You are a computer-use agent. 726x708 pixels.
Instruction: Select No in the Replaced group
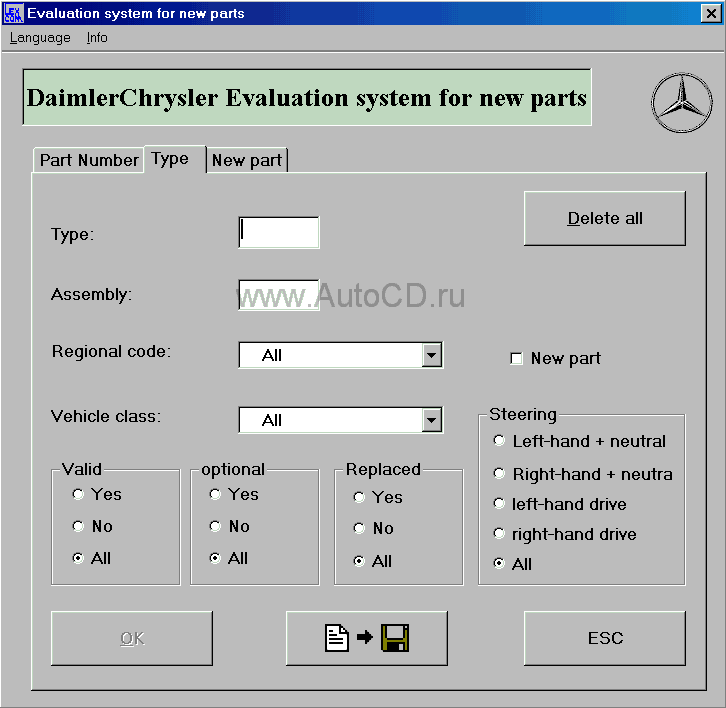pyautogui.click(x=373, y=528)
